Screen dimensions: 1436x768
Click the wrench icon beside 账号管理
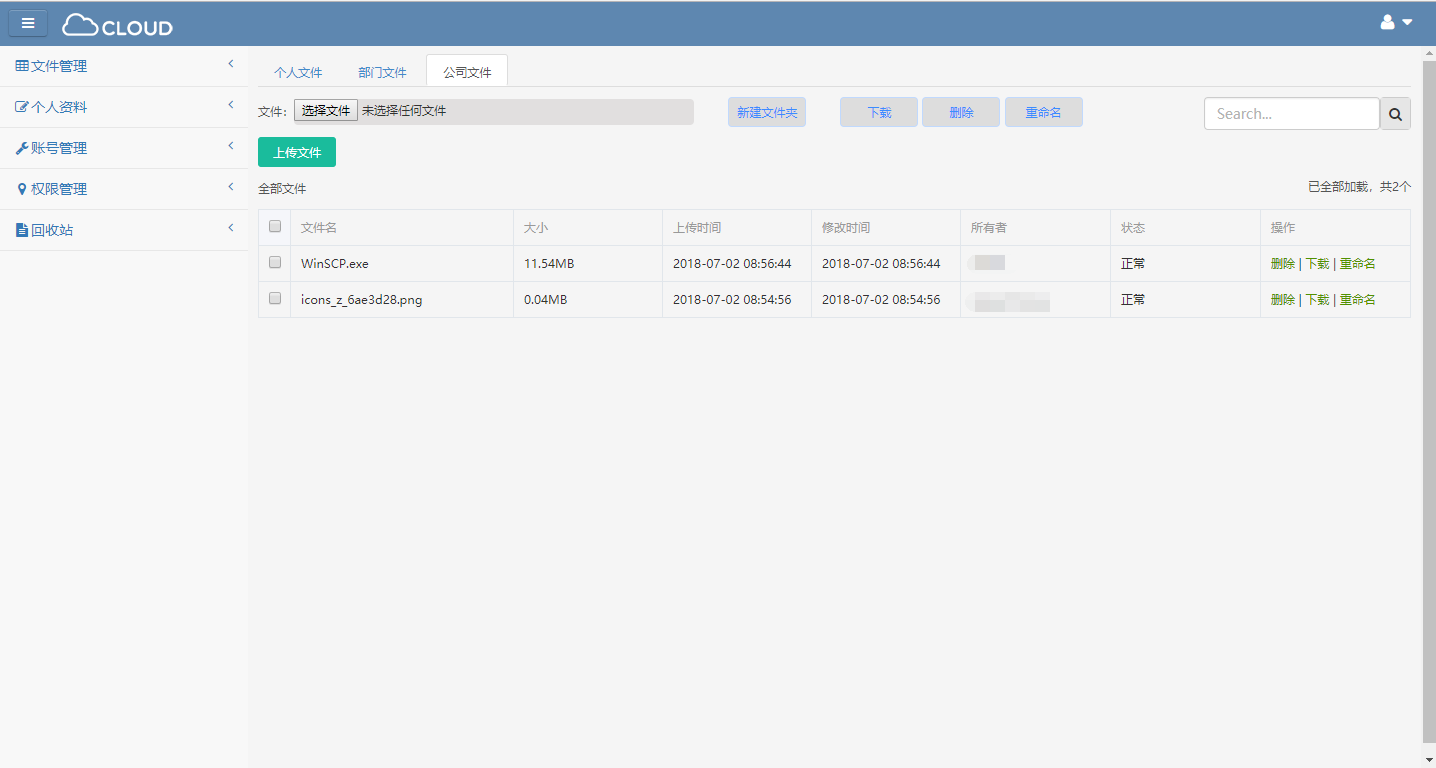pos(22,148)
